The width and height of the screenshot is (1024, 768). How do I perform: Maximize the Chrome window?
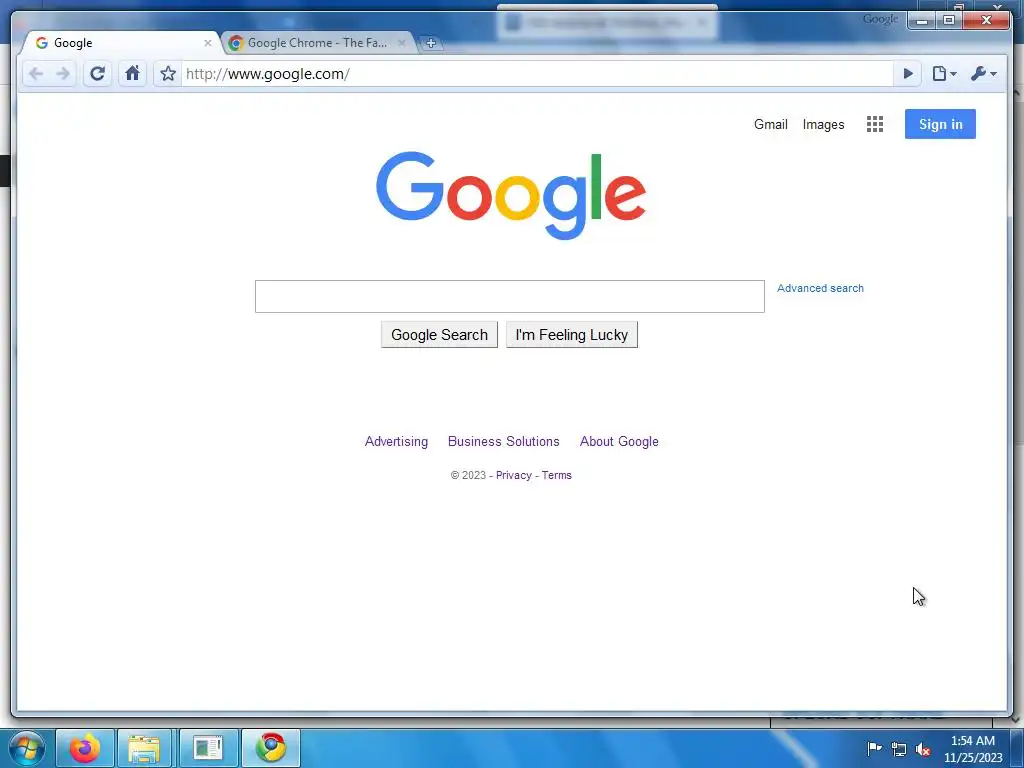[949, 20]
